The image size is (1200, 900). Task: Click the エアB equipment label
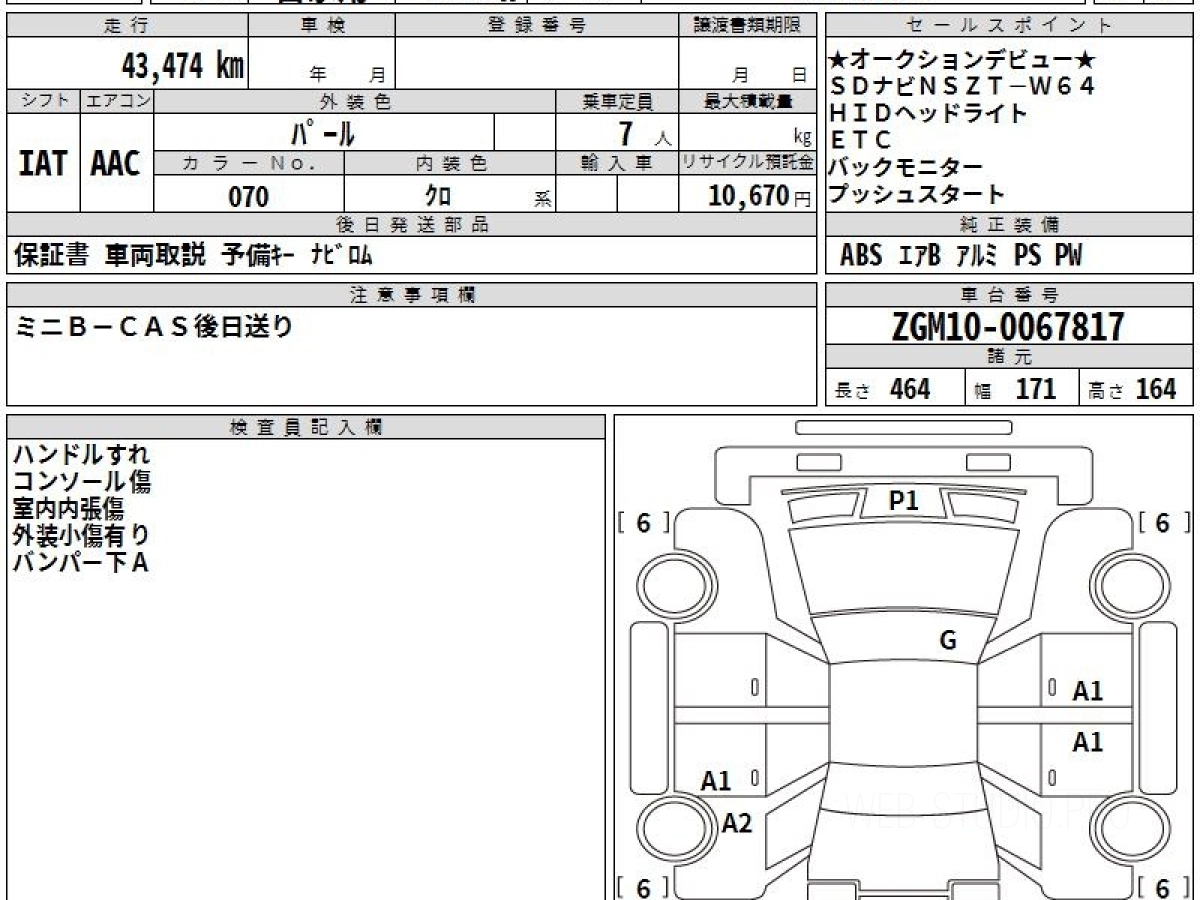(x=919, y=256)
